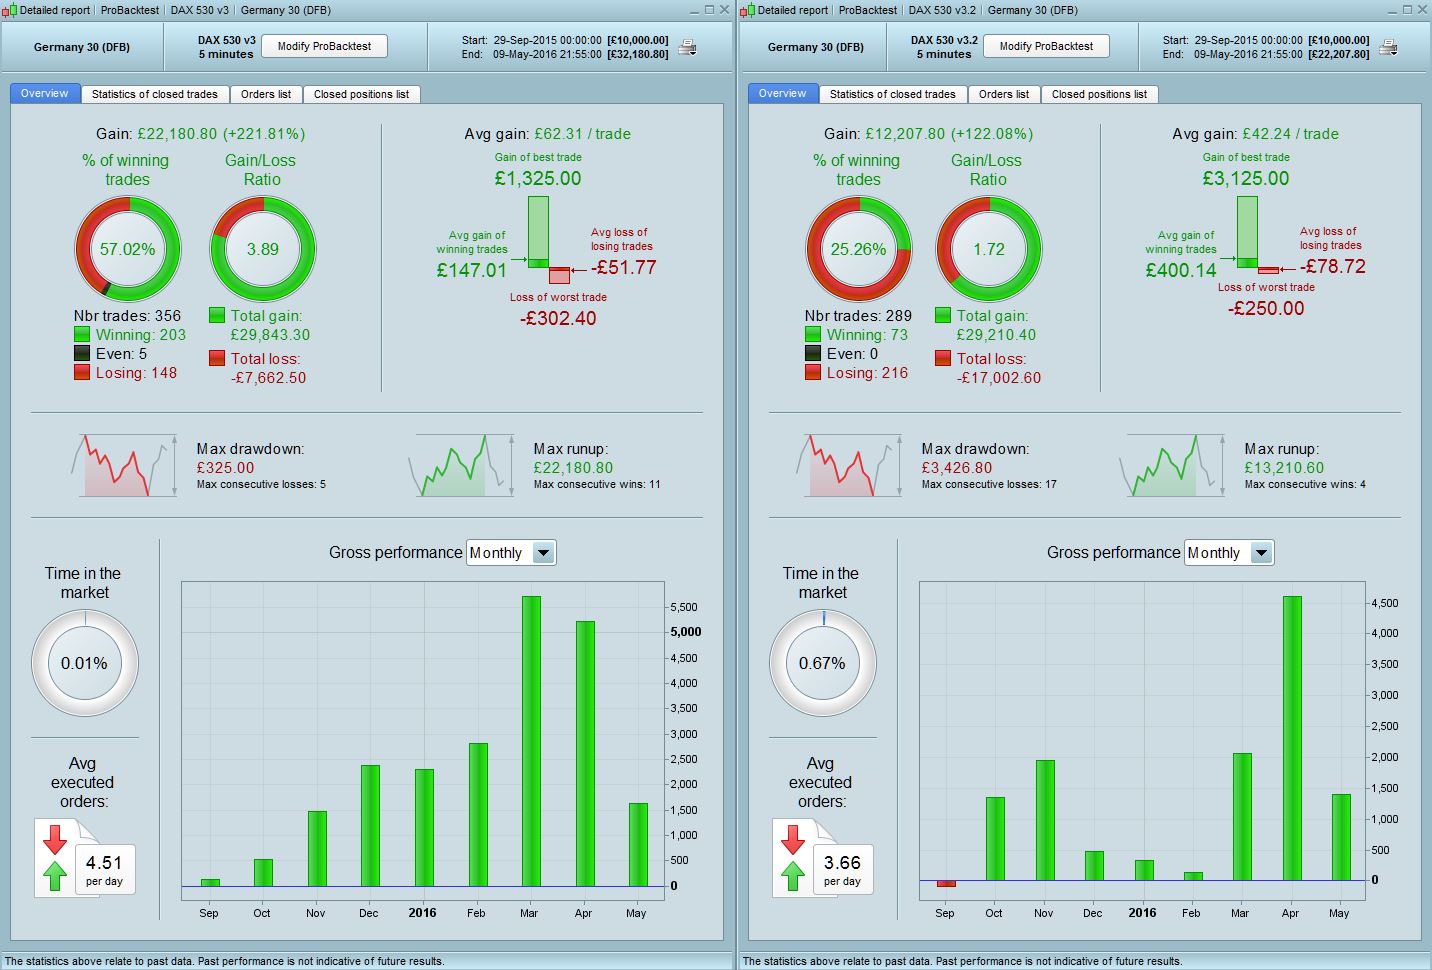Click the left Time in the market 0.01% dial
The width and height of the screenshot is (1432, 970).
85,663
